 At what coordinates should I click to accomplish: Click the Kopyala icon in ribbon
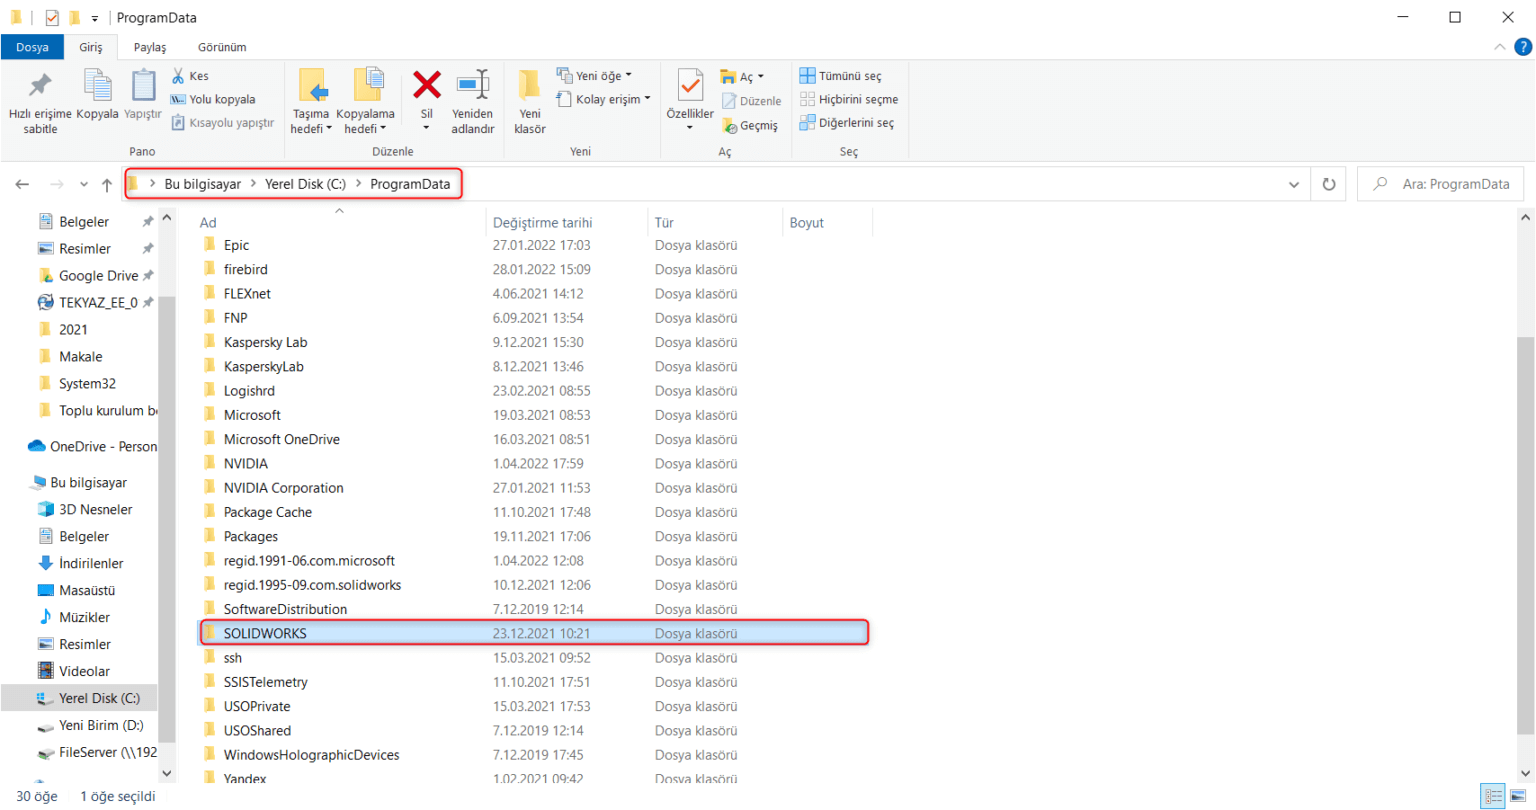(x=97, y=86)
